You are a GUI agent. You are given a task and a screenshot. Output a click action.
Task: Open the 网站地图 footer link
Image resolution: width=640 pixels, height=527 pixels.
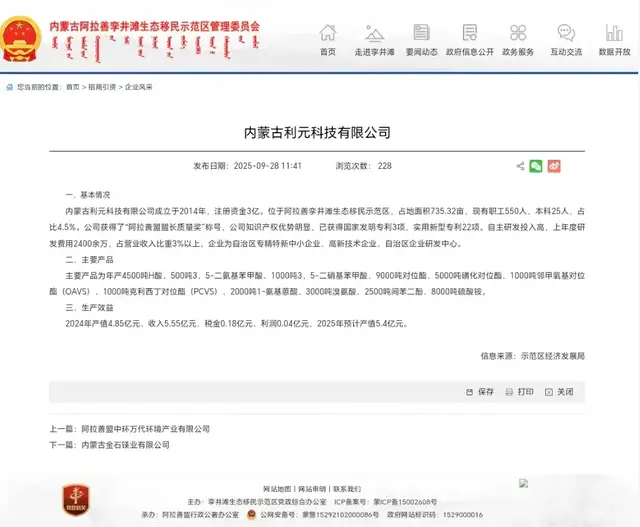277,489
